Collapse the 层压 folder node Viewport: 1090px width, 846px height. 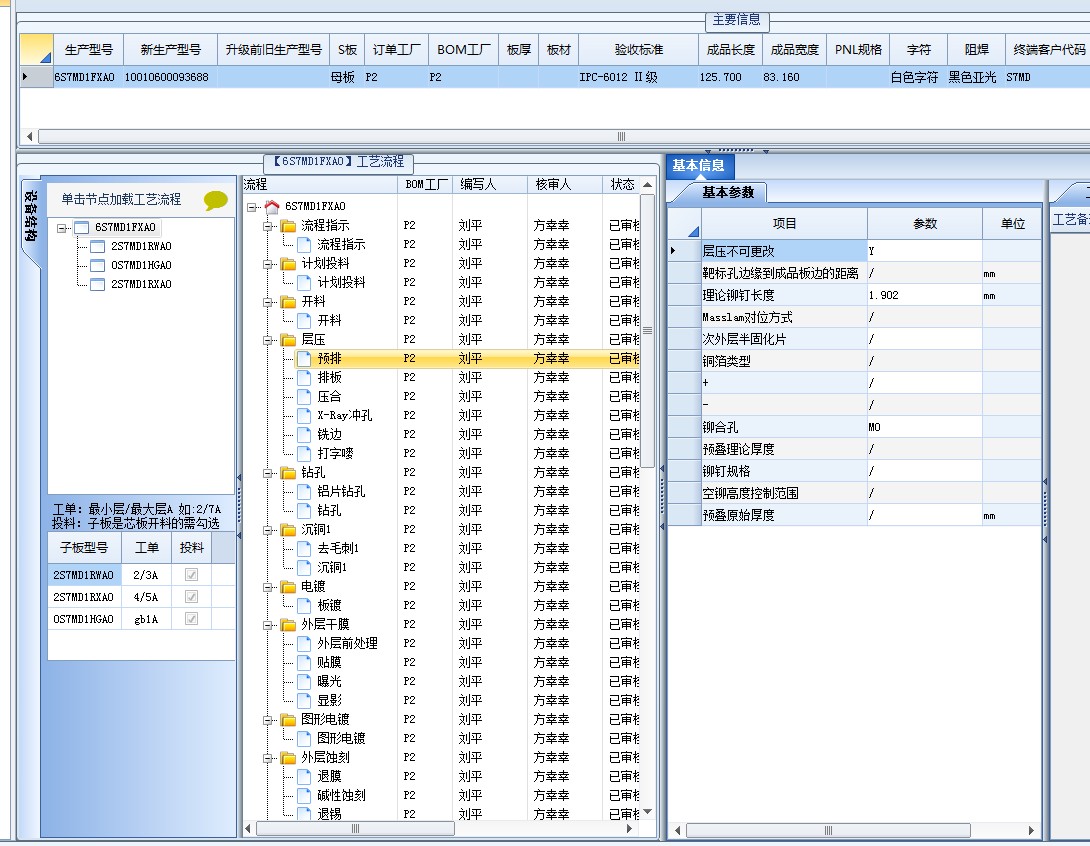coord(268,340)
